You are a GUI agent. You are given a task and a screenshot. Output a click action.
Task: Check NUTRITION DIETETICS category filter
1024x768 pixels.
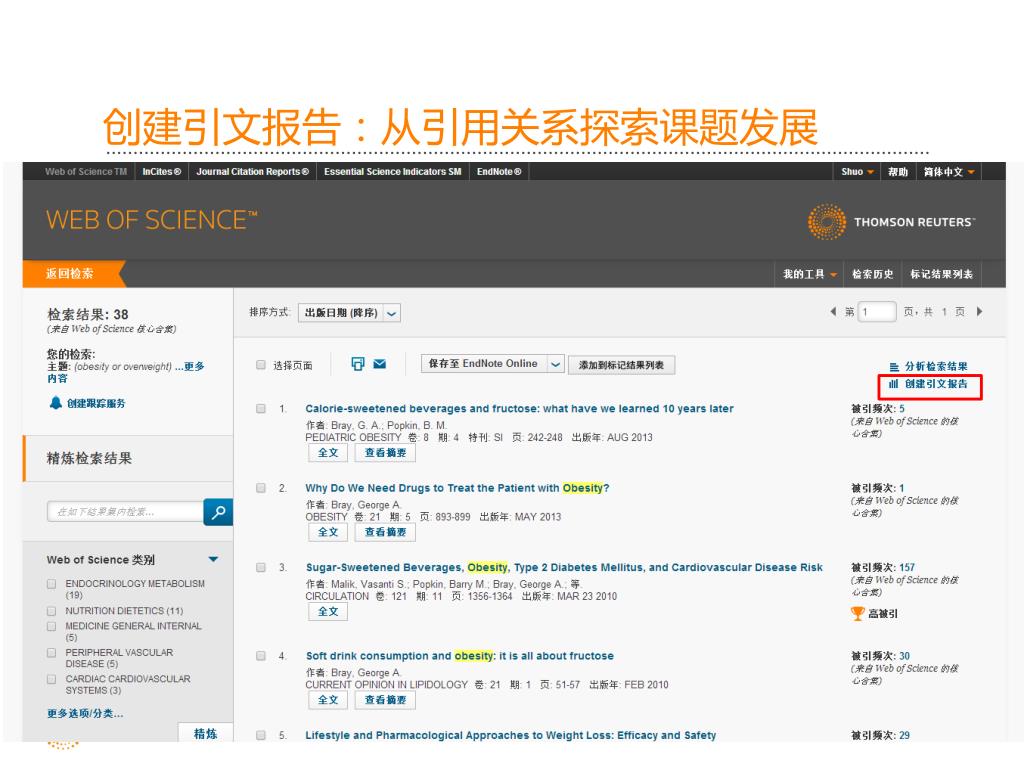(x=52, y=611)
